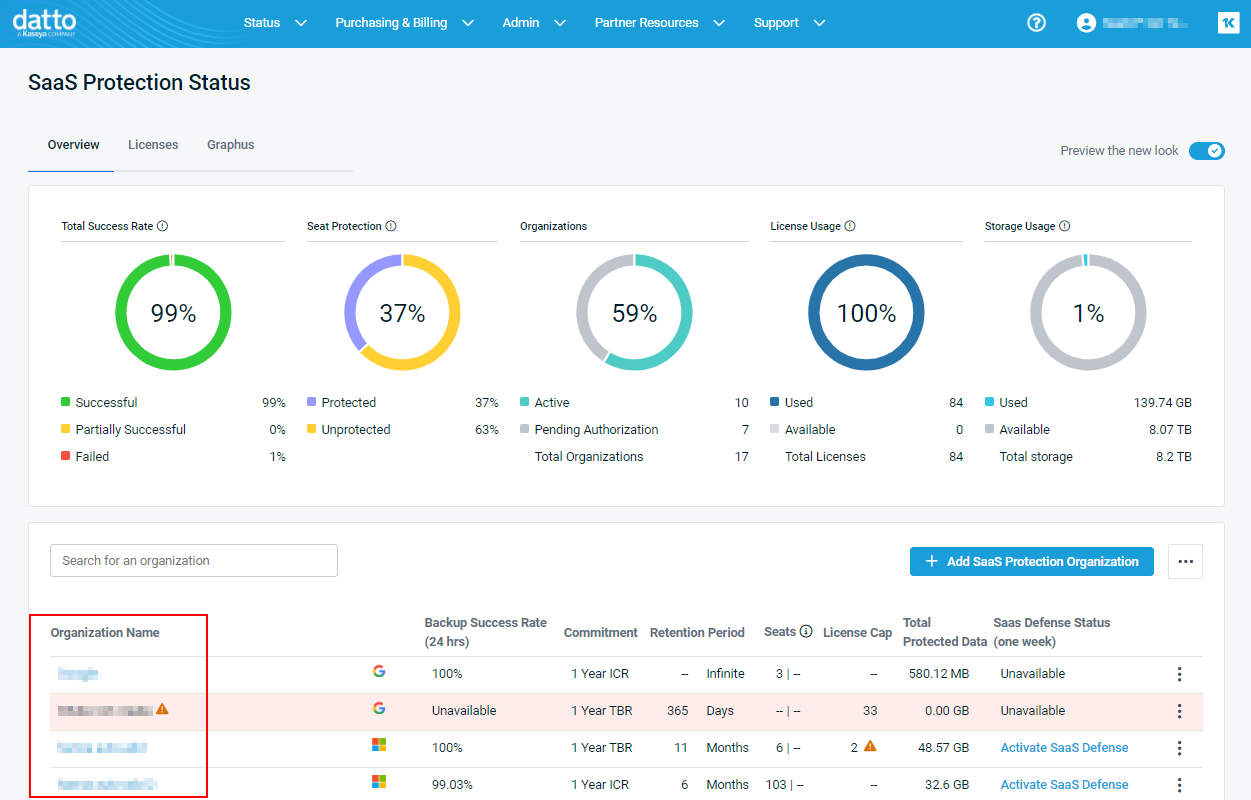Image resolution: width=1251 pixels, height=800 pixels.
Task: Open the user account avatar icon
Action: 1087,22
